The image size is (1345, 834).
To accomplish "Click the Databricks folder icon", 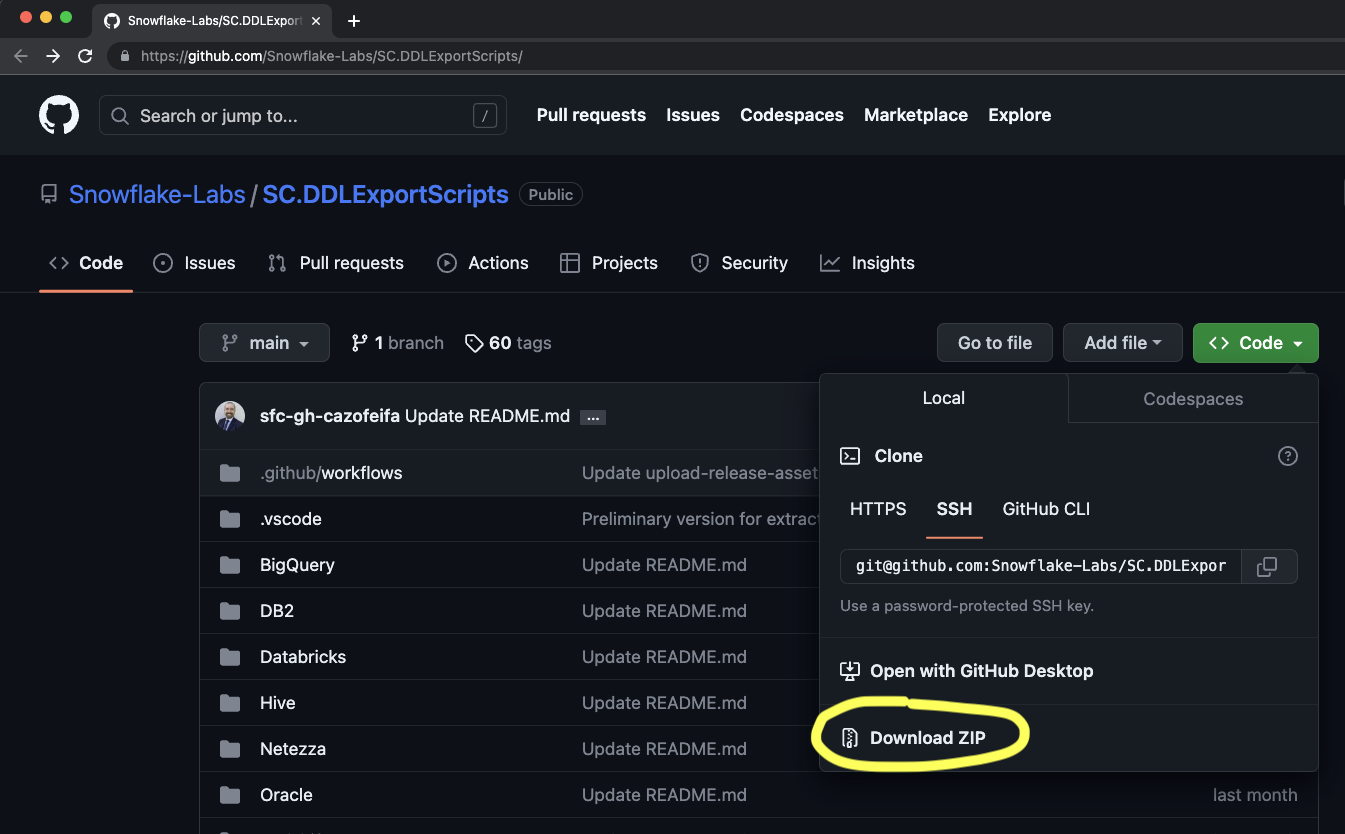I will tap(229, 656).
